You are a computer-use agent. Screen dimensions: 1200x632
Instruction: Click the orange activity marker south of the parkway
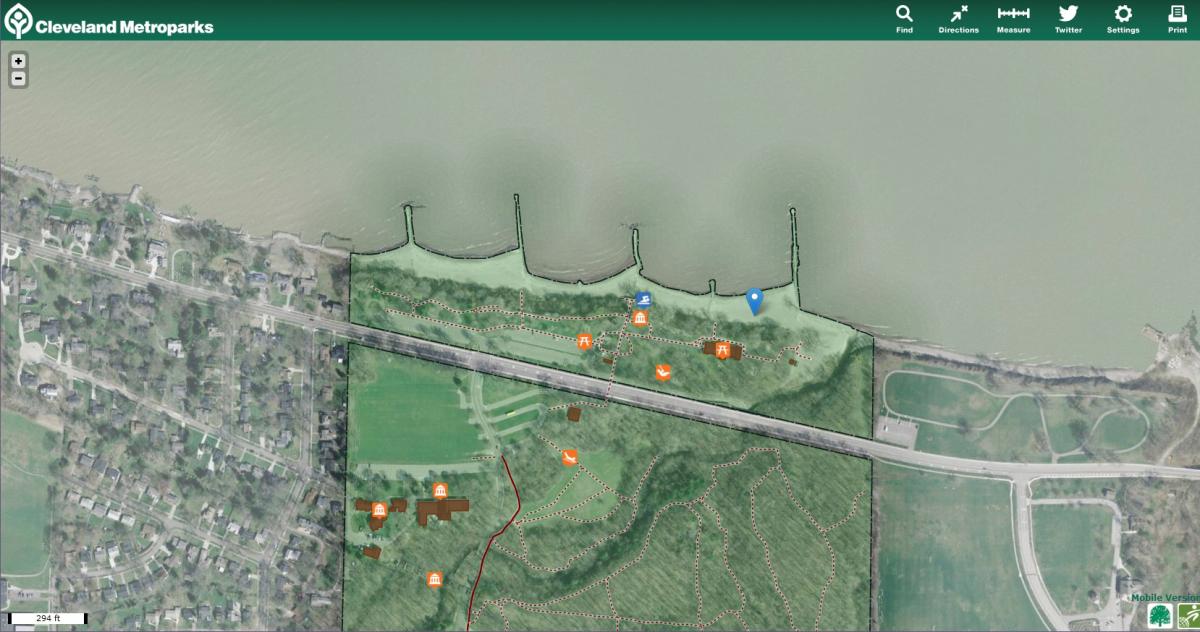pos(569,458)
